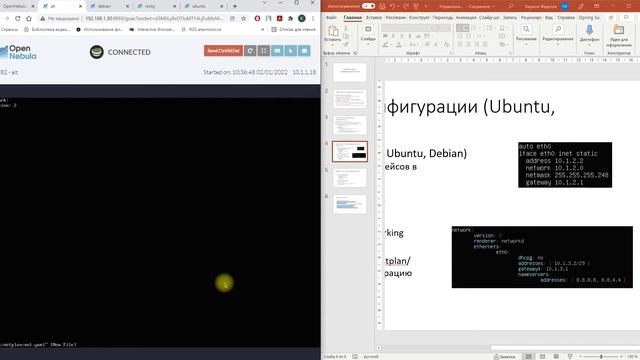Switch to the rocky browser tab
Viewport: 640px width, 360px height.
click(156, 6)
